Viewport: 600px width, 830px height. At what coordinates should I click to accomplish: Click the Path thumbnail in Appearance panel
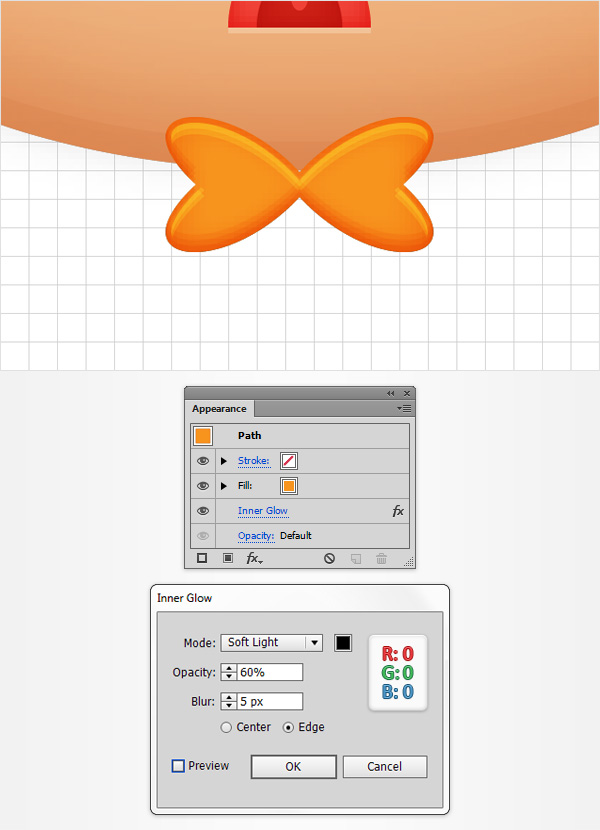pos(203,436)
